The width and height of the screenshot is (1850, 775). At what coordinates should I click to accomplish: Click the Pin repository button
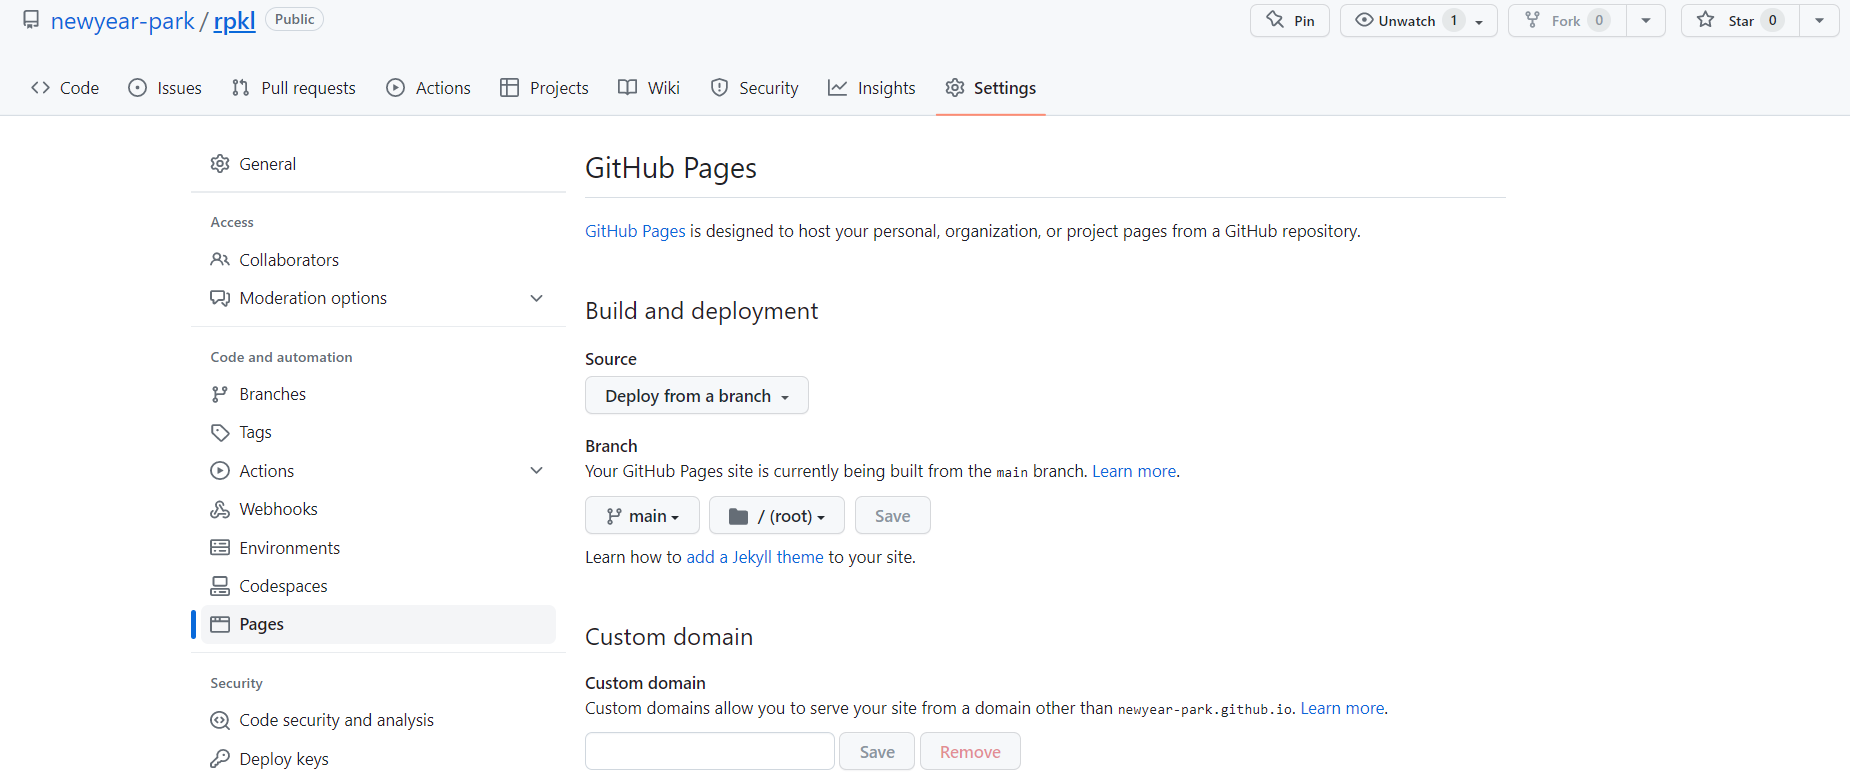click(x=1290, y=21)
